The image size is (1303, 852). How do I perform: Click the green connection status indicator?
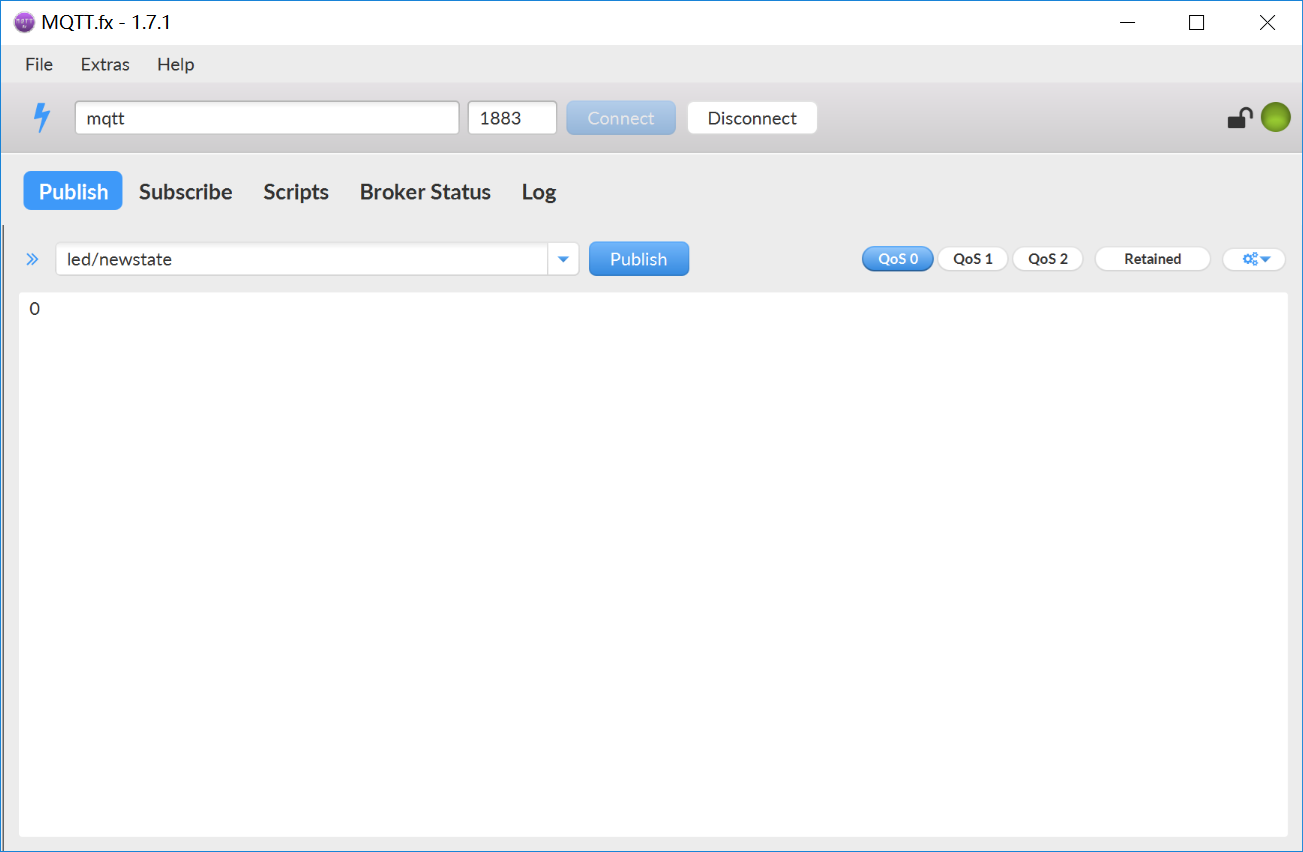pos(1275,118)
